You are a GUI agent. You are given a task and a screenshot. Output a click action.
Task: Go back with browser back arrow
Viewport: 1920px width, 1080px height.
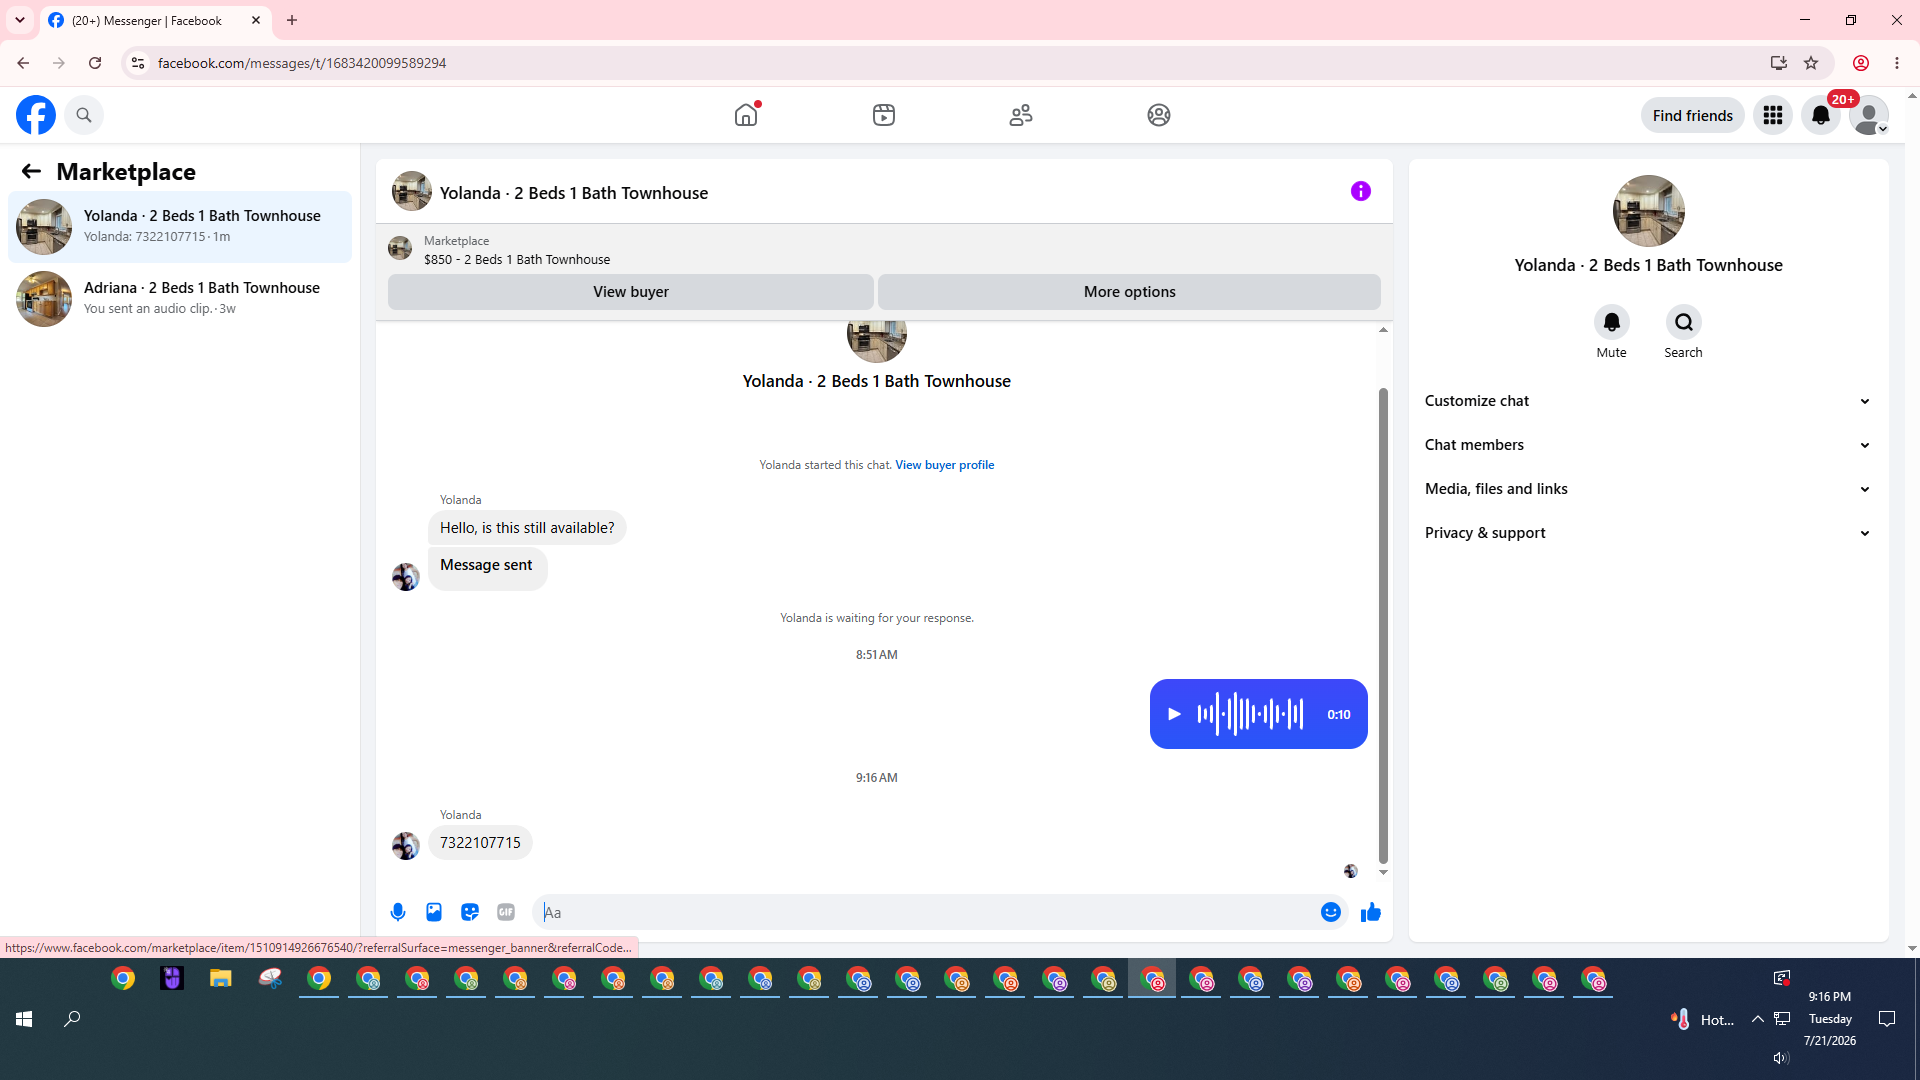(23, 63)
